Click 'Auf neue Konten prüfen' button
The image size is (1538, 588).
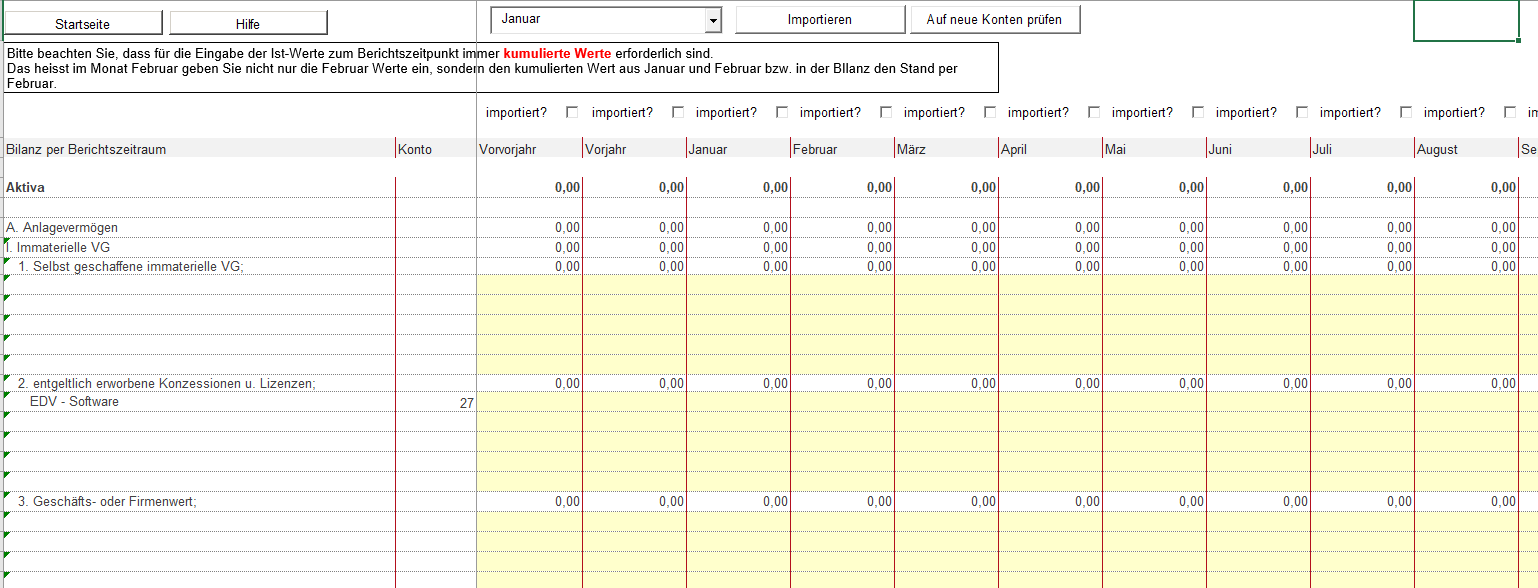pos(994,20)
